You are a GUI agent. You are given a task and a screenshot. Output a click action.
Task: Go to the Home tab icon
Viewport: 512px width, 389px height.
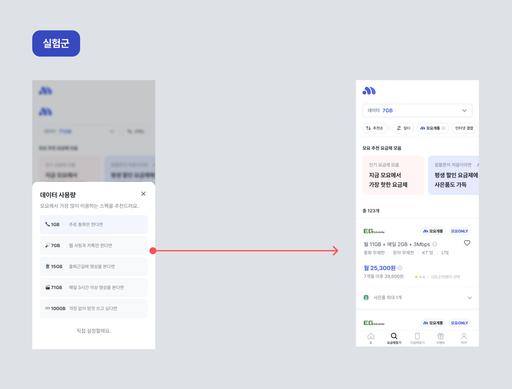pyautogui.click(x=371, y=338)
